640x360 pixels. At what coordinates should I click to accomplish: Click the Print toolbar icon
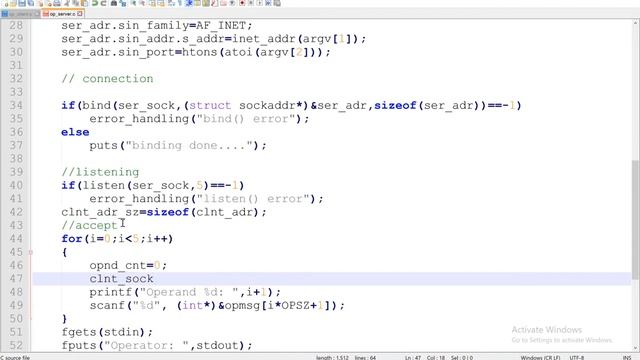point(57,3)
